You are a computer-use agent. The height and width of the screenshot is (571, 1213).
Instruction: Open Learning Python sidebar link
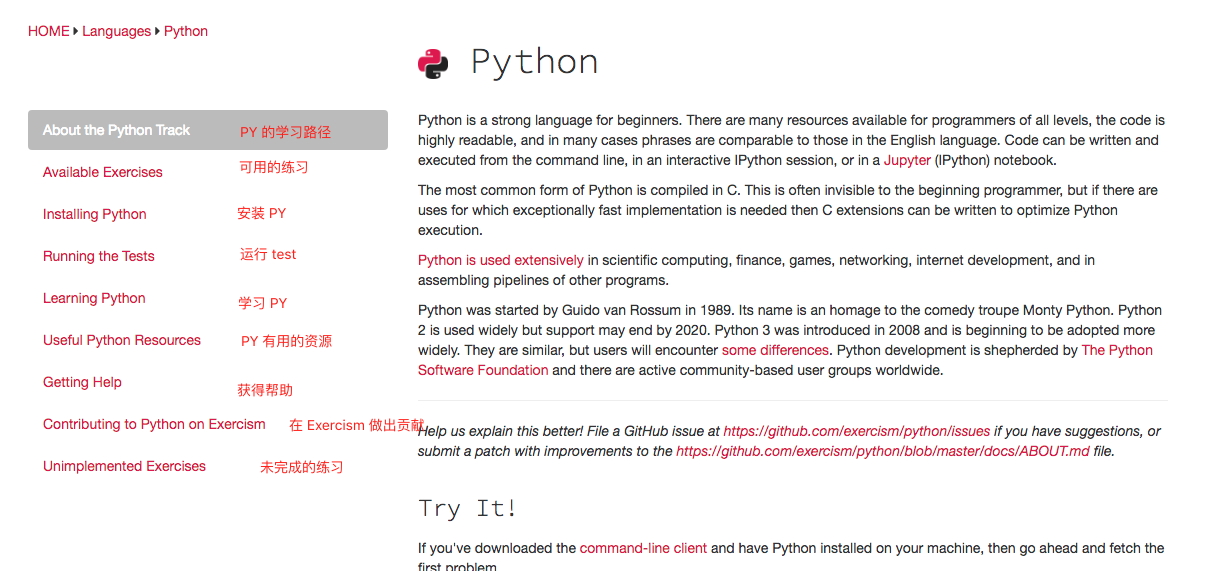(94, 298)
